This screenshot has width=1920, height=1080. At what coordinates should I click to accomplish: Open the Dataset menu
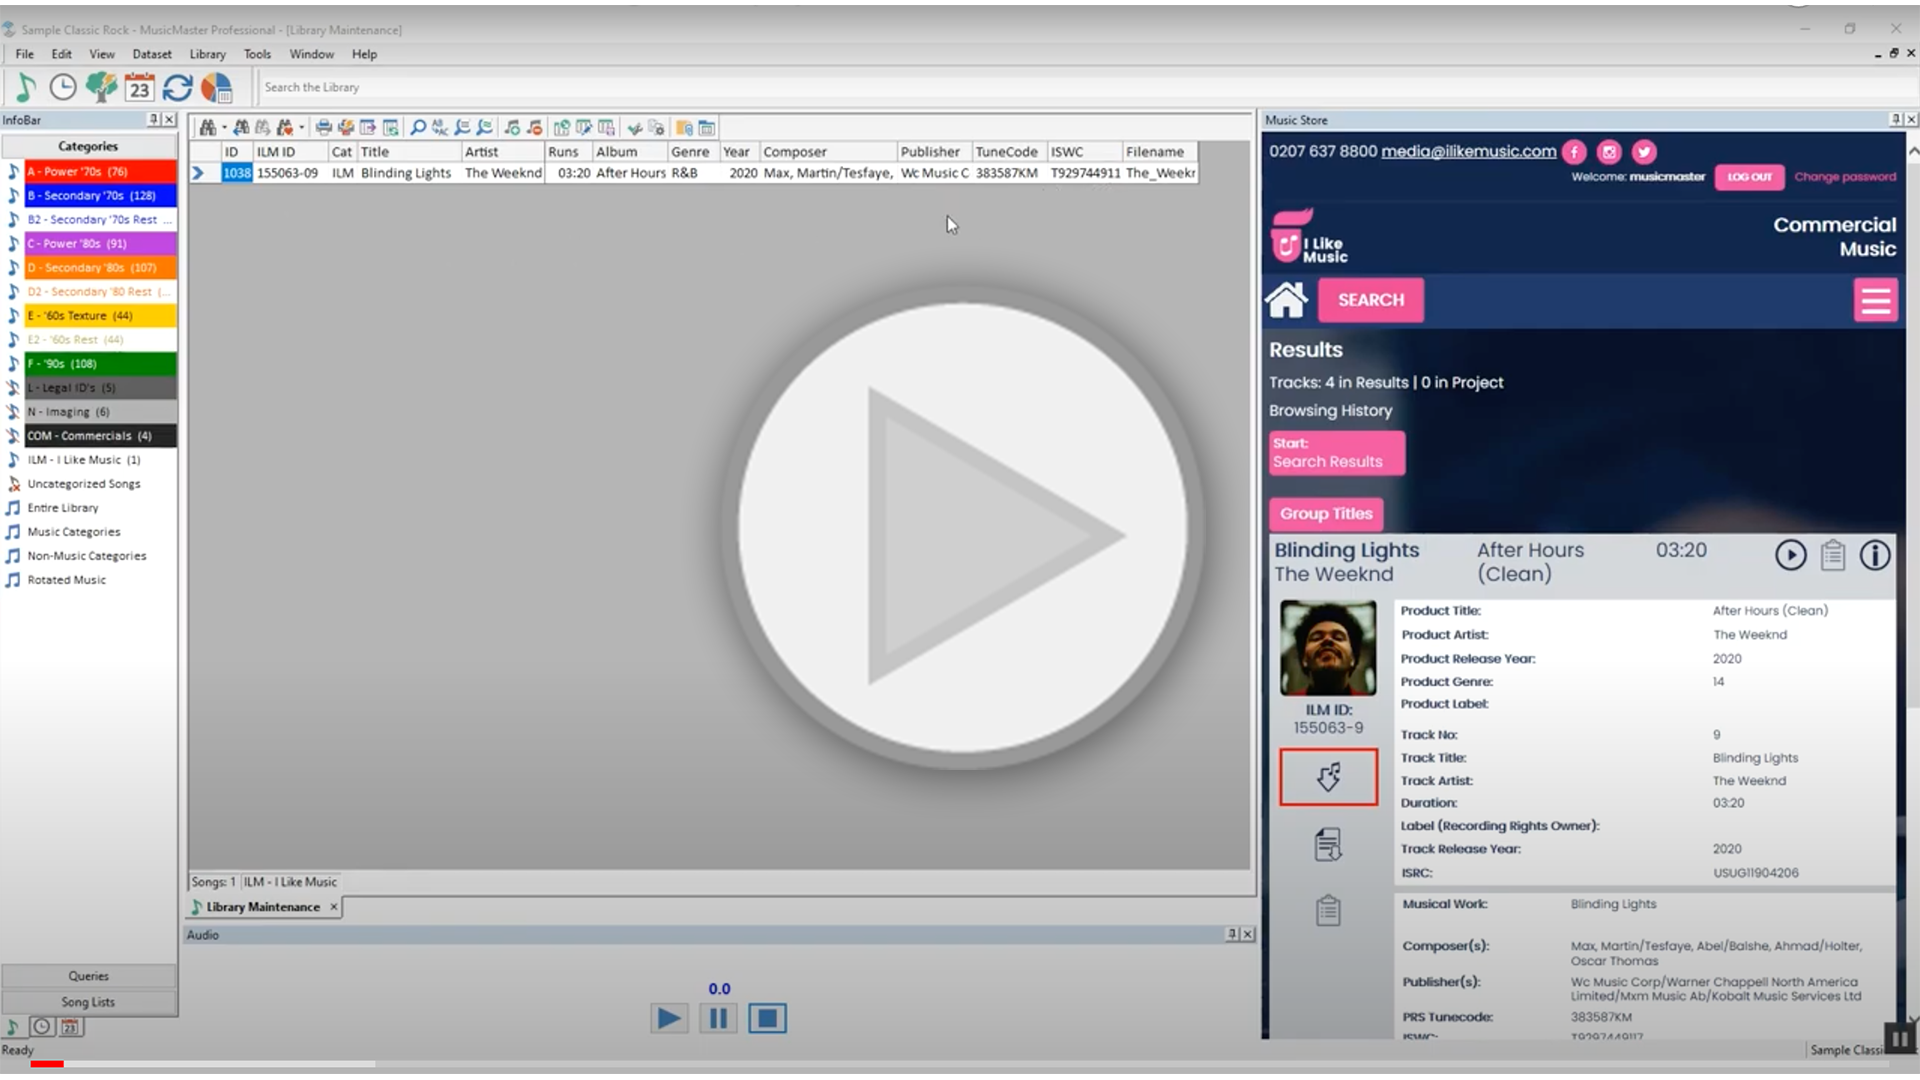click(x=152, y=54)
